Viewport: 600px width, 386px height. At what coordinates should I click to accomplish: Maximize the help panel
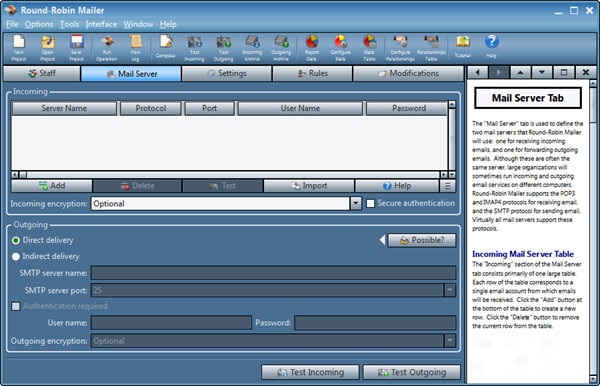point(564,72)
